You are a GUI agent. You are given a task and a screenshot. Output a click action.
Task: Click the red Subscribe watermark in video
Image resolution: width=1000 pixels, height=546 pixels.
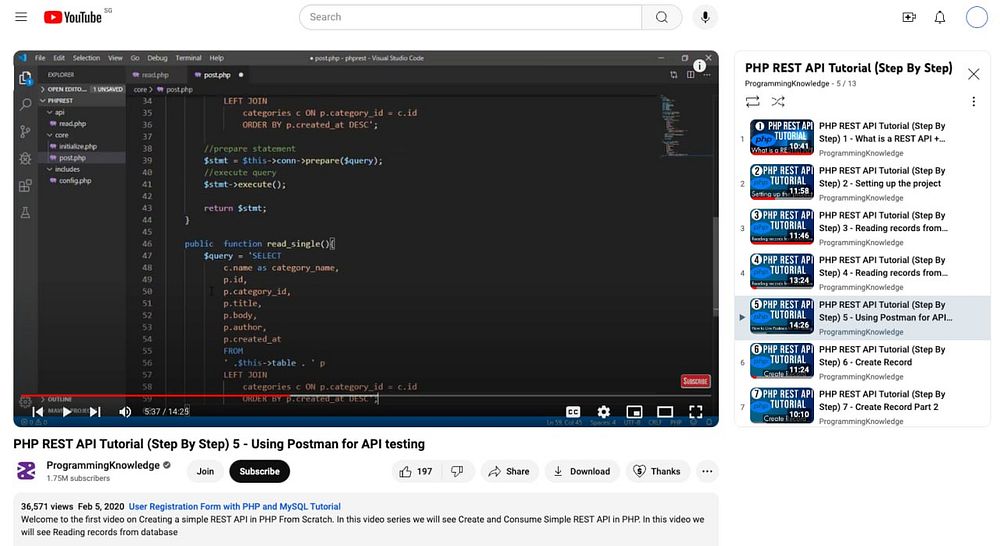695,381
